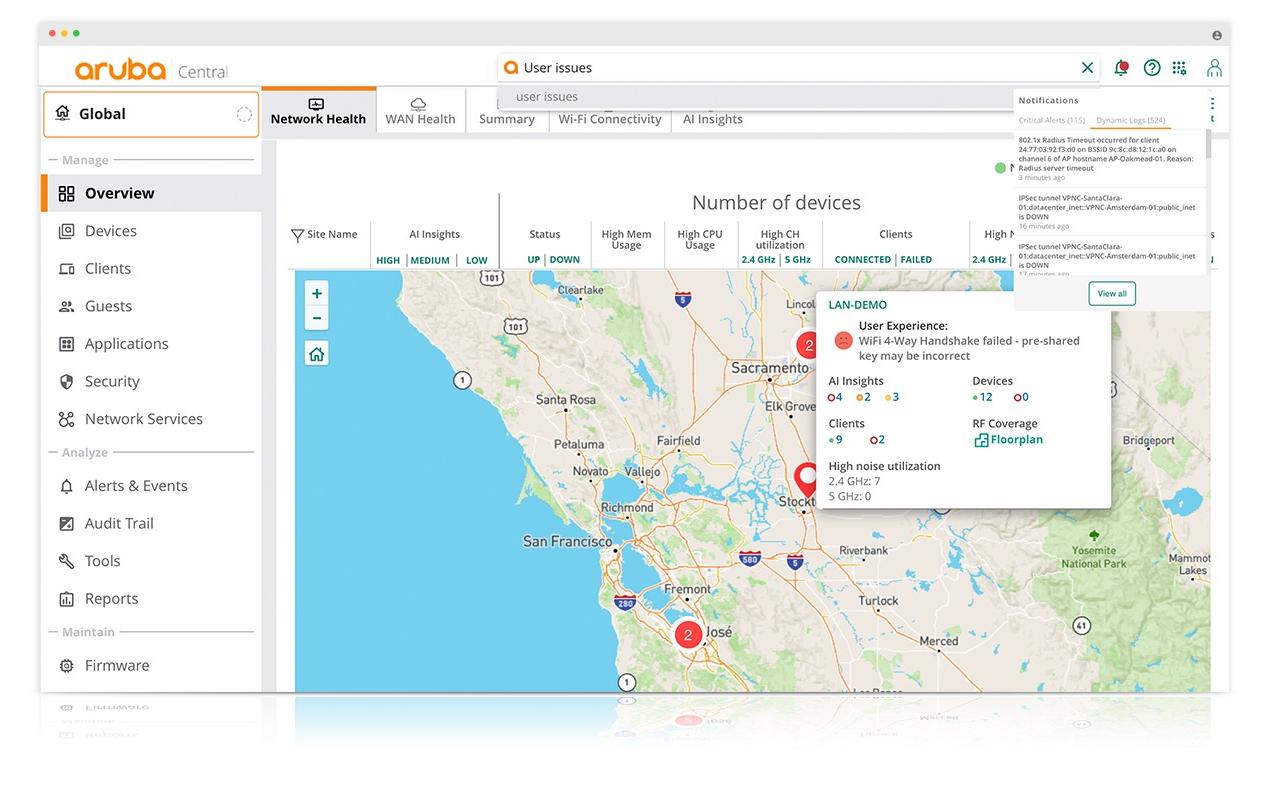This screenshot has height=800, width=1271.
Task: Click the San José cluster marker
Action: 688,635
